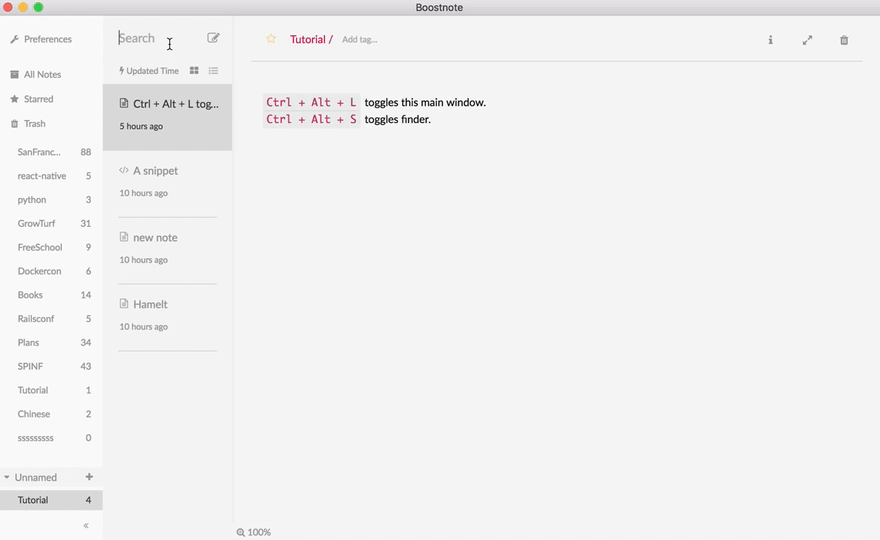The height and width of the screenshot is (540, 880).
Task: Open the Updated Time sort dropdown
Action: [149, 71]
